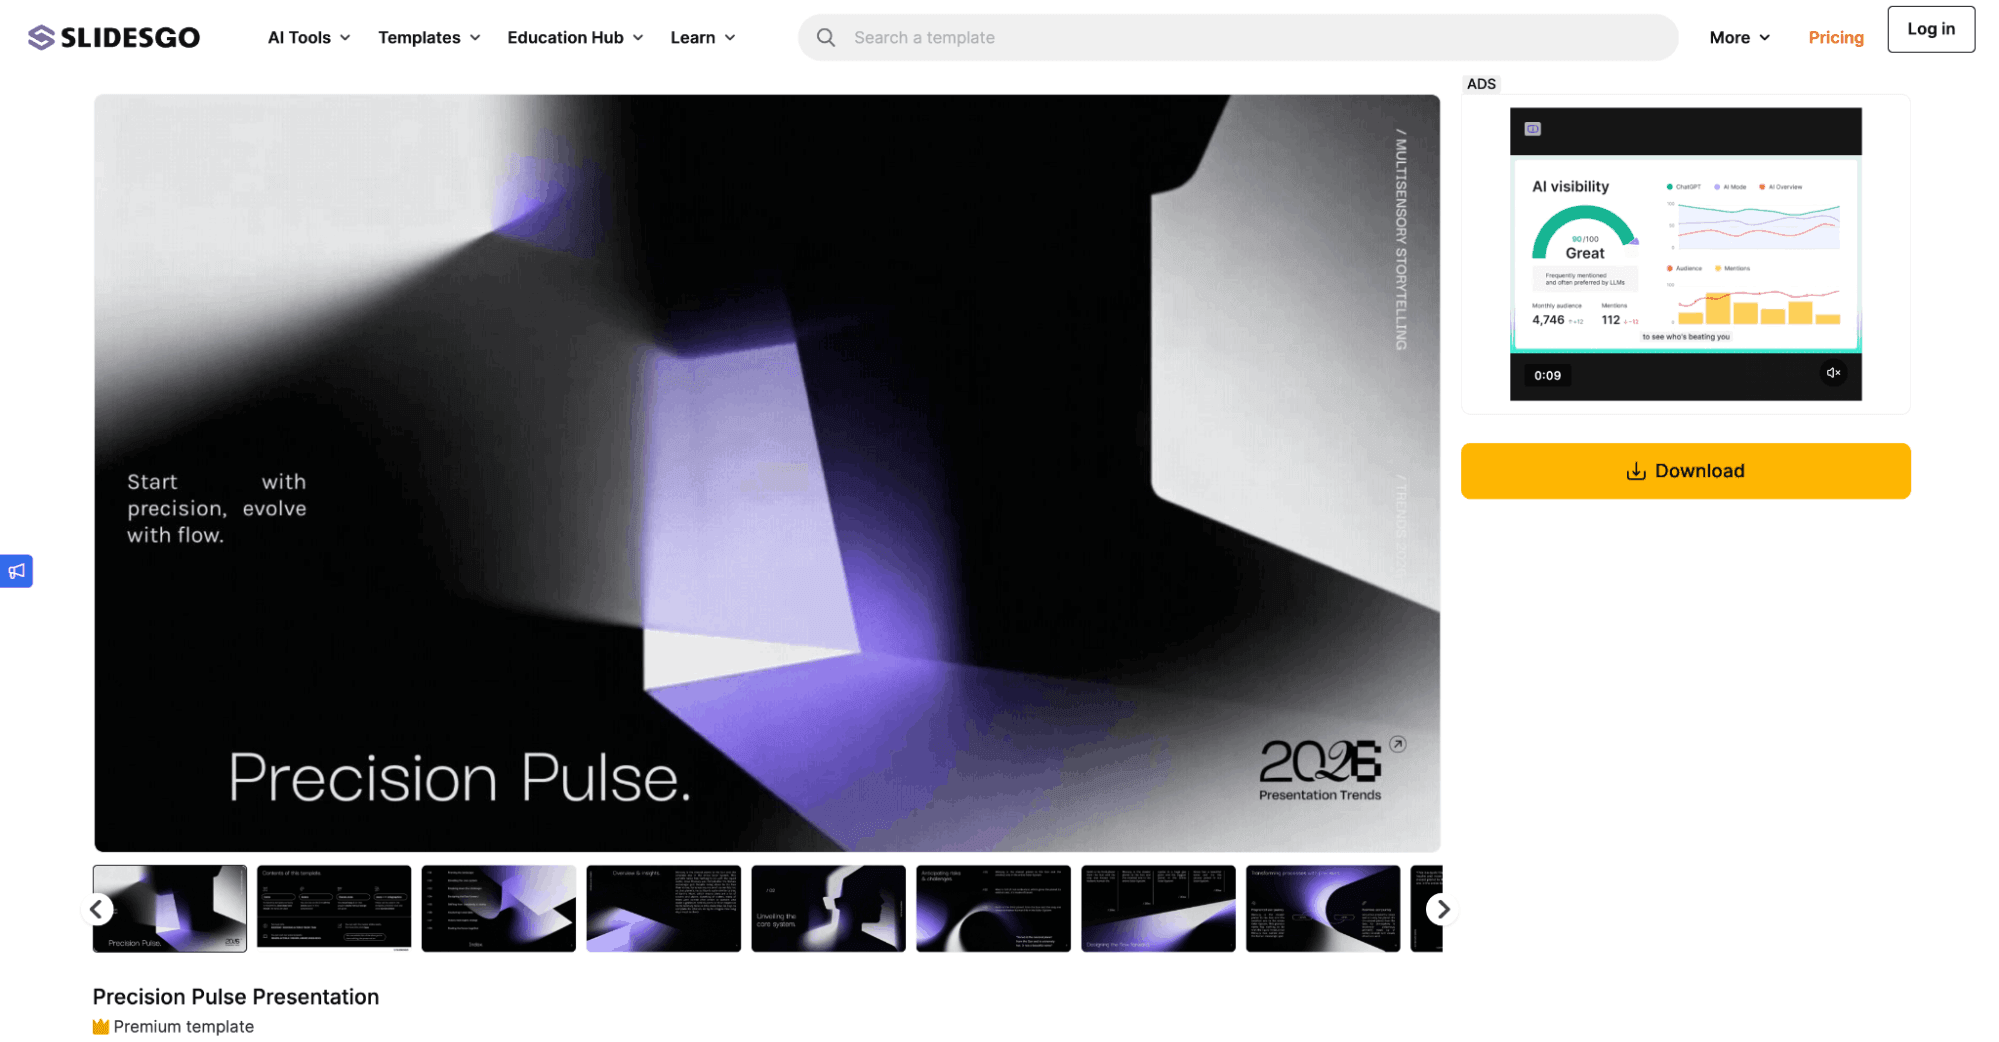The width and height of the screenshot is (1999, 1042).
Task: Select the Unveiling the core system thumbnail
Action: (x=828, y=908)
